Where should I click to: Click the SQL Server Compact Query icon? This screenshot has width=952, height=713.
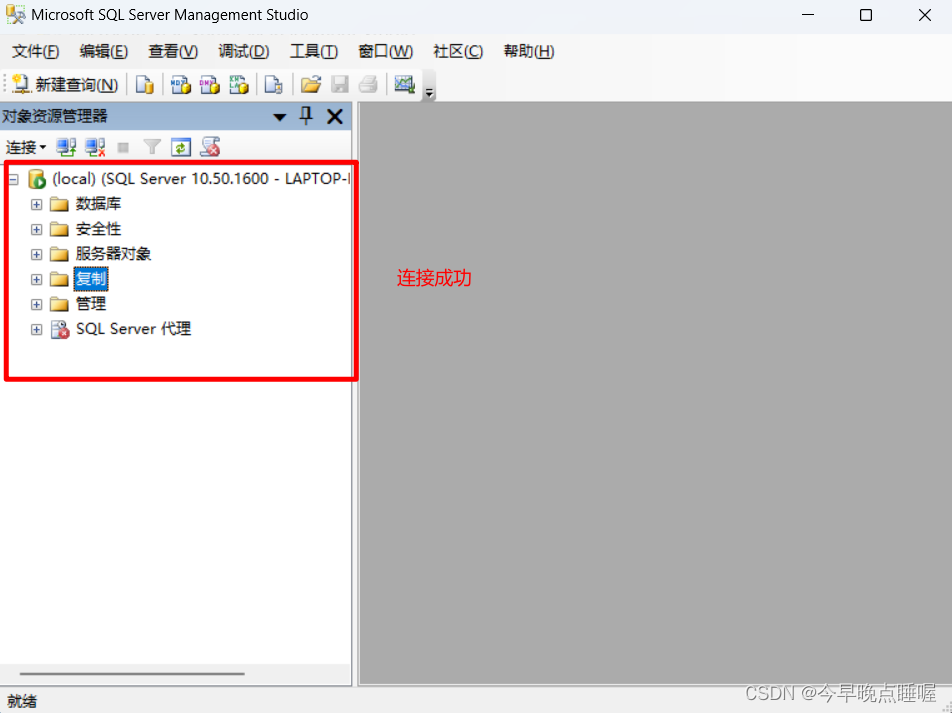point(273,84)
